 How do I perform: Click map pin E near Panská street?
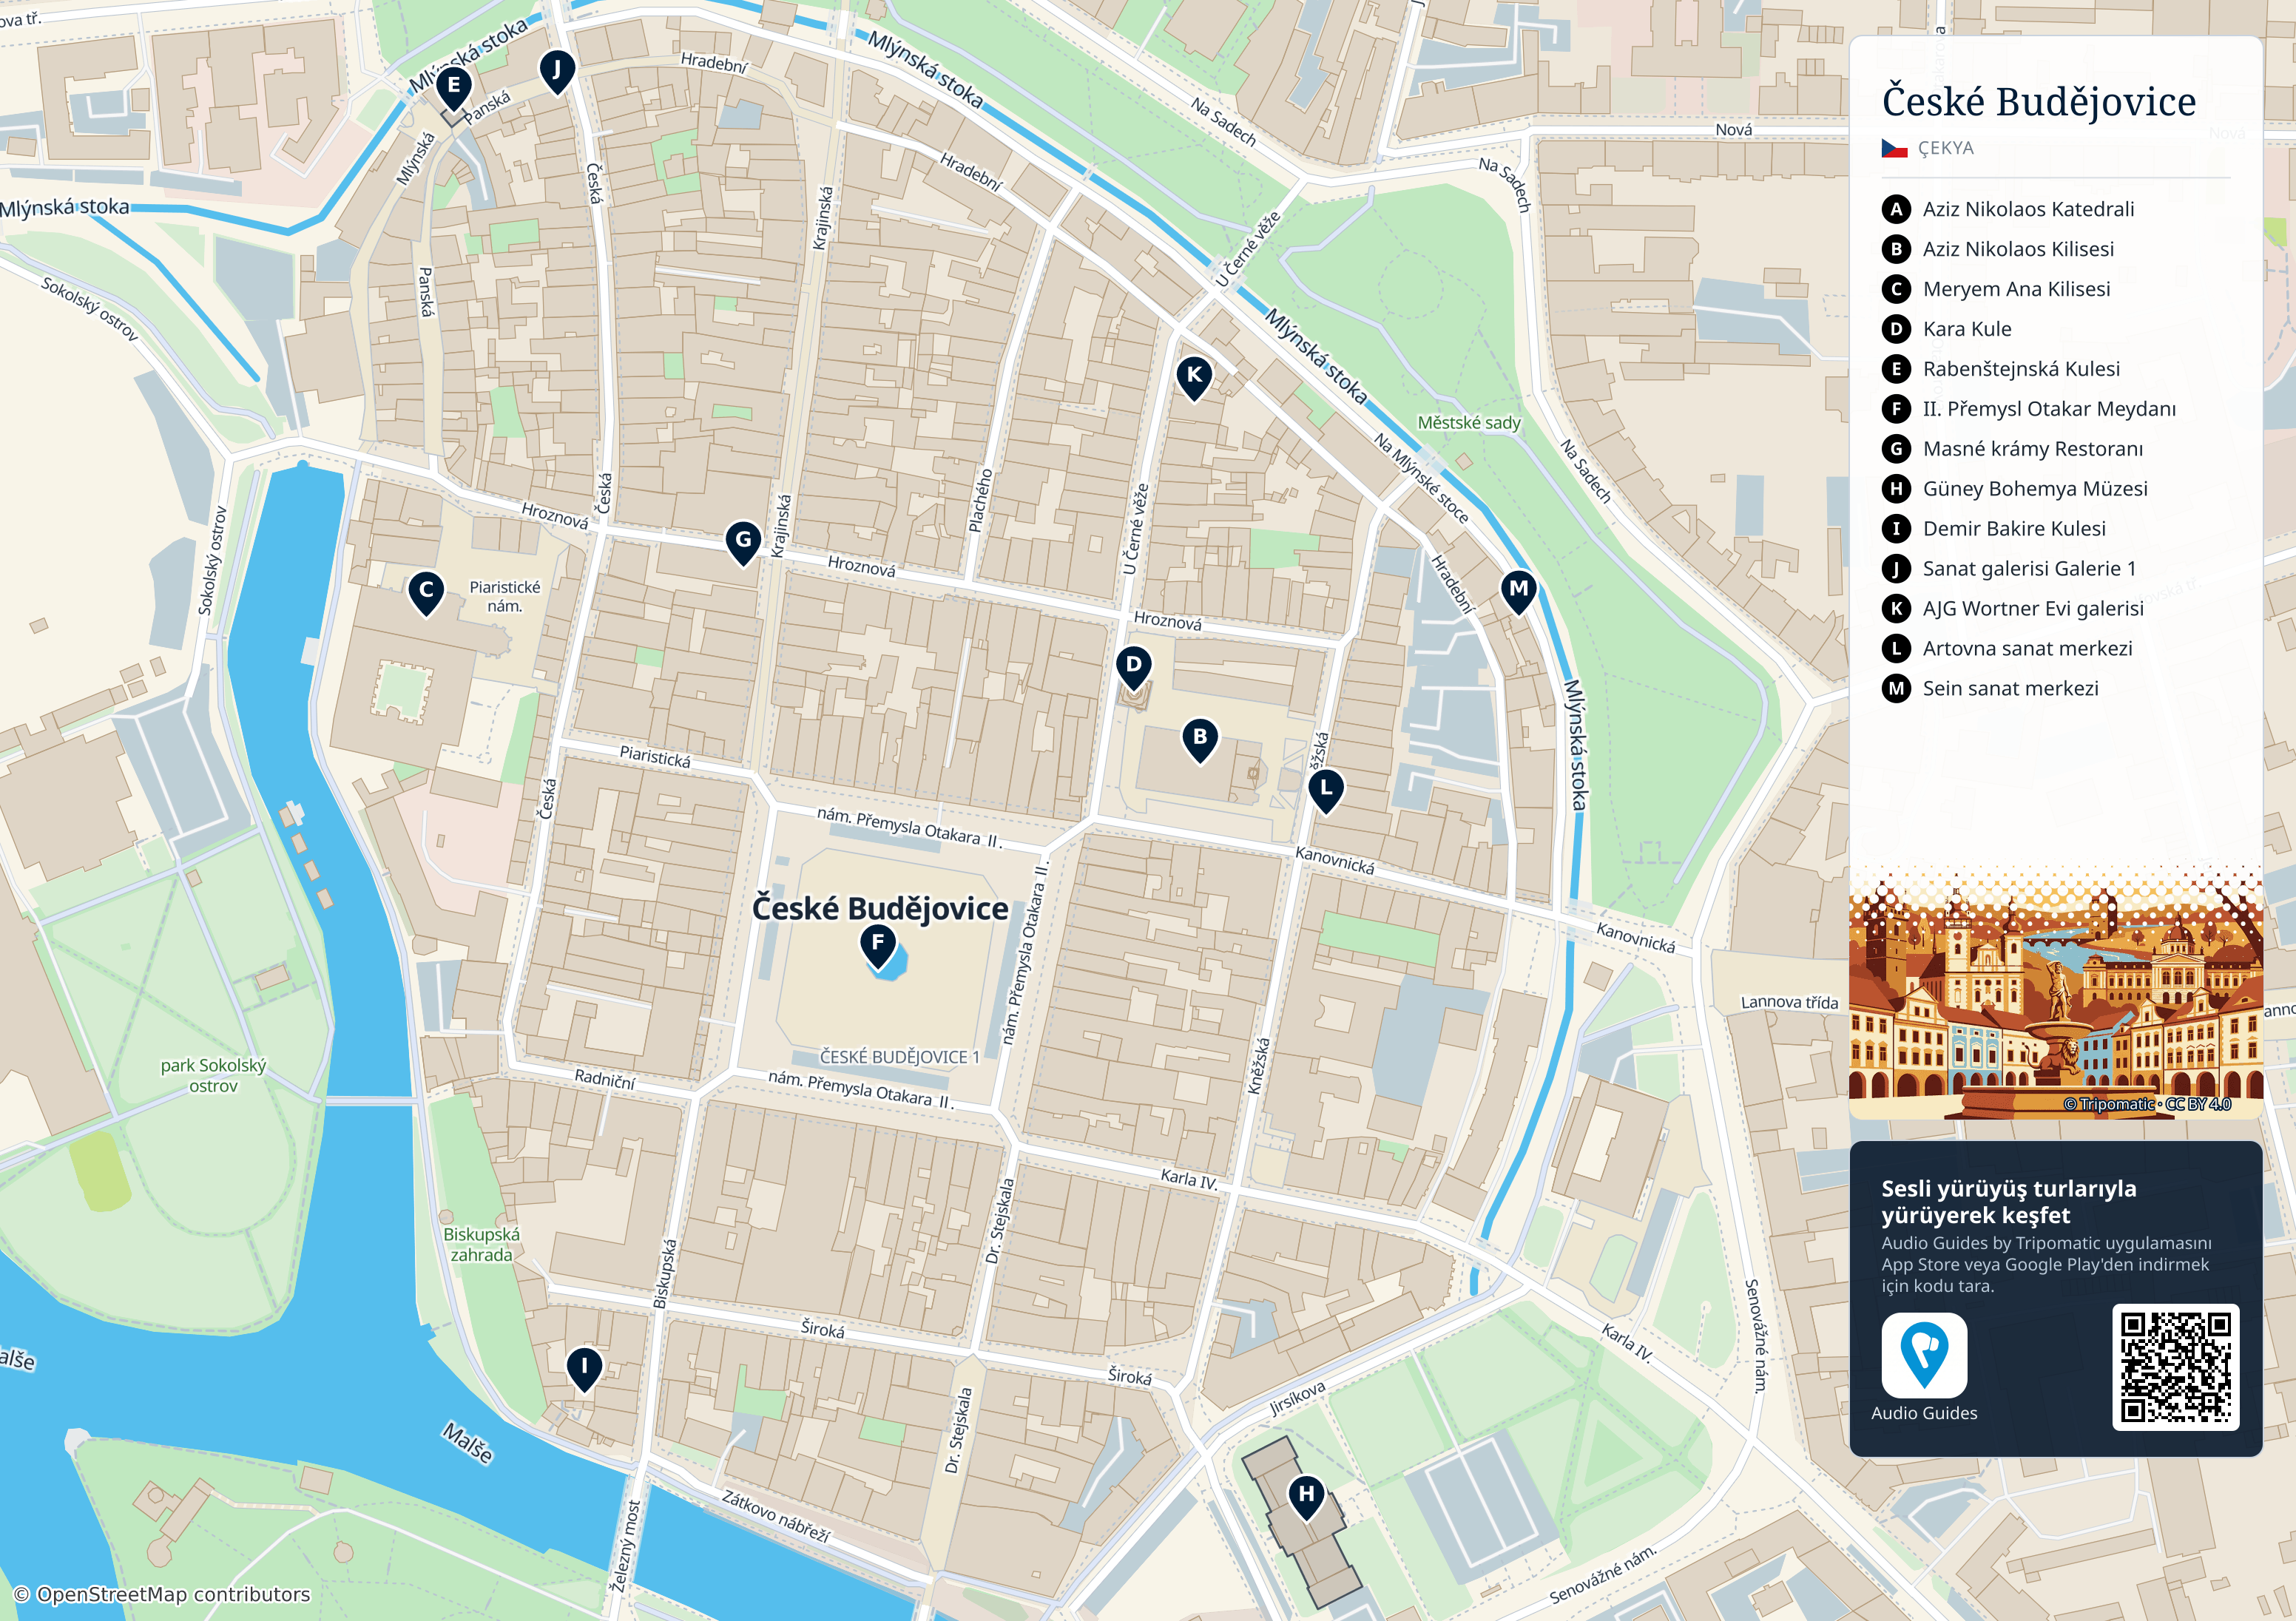click(x=453, y=88)
